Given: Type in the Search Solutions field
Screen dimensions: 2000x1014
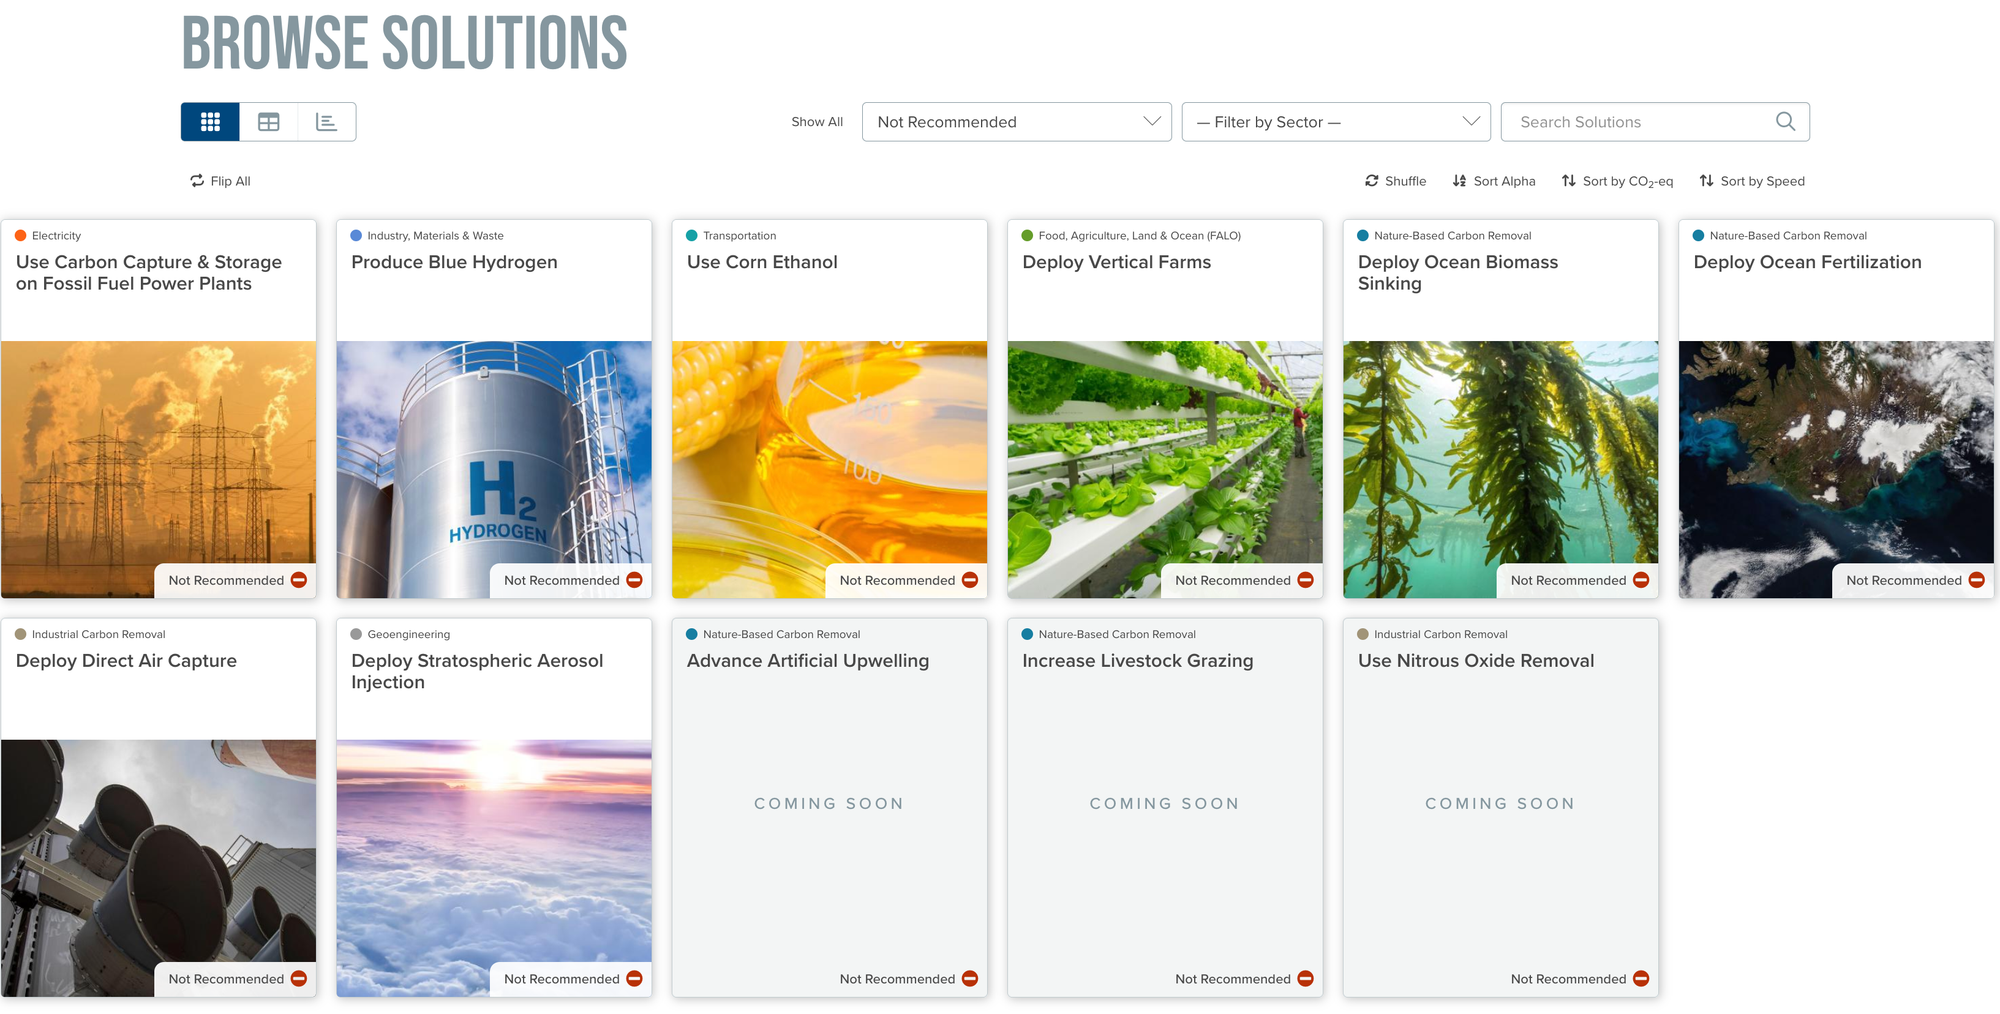Looking at the screenshot, I should coord(1640,122).
